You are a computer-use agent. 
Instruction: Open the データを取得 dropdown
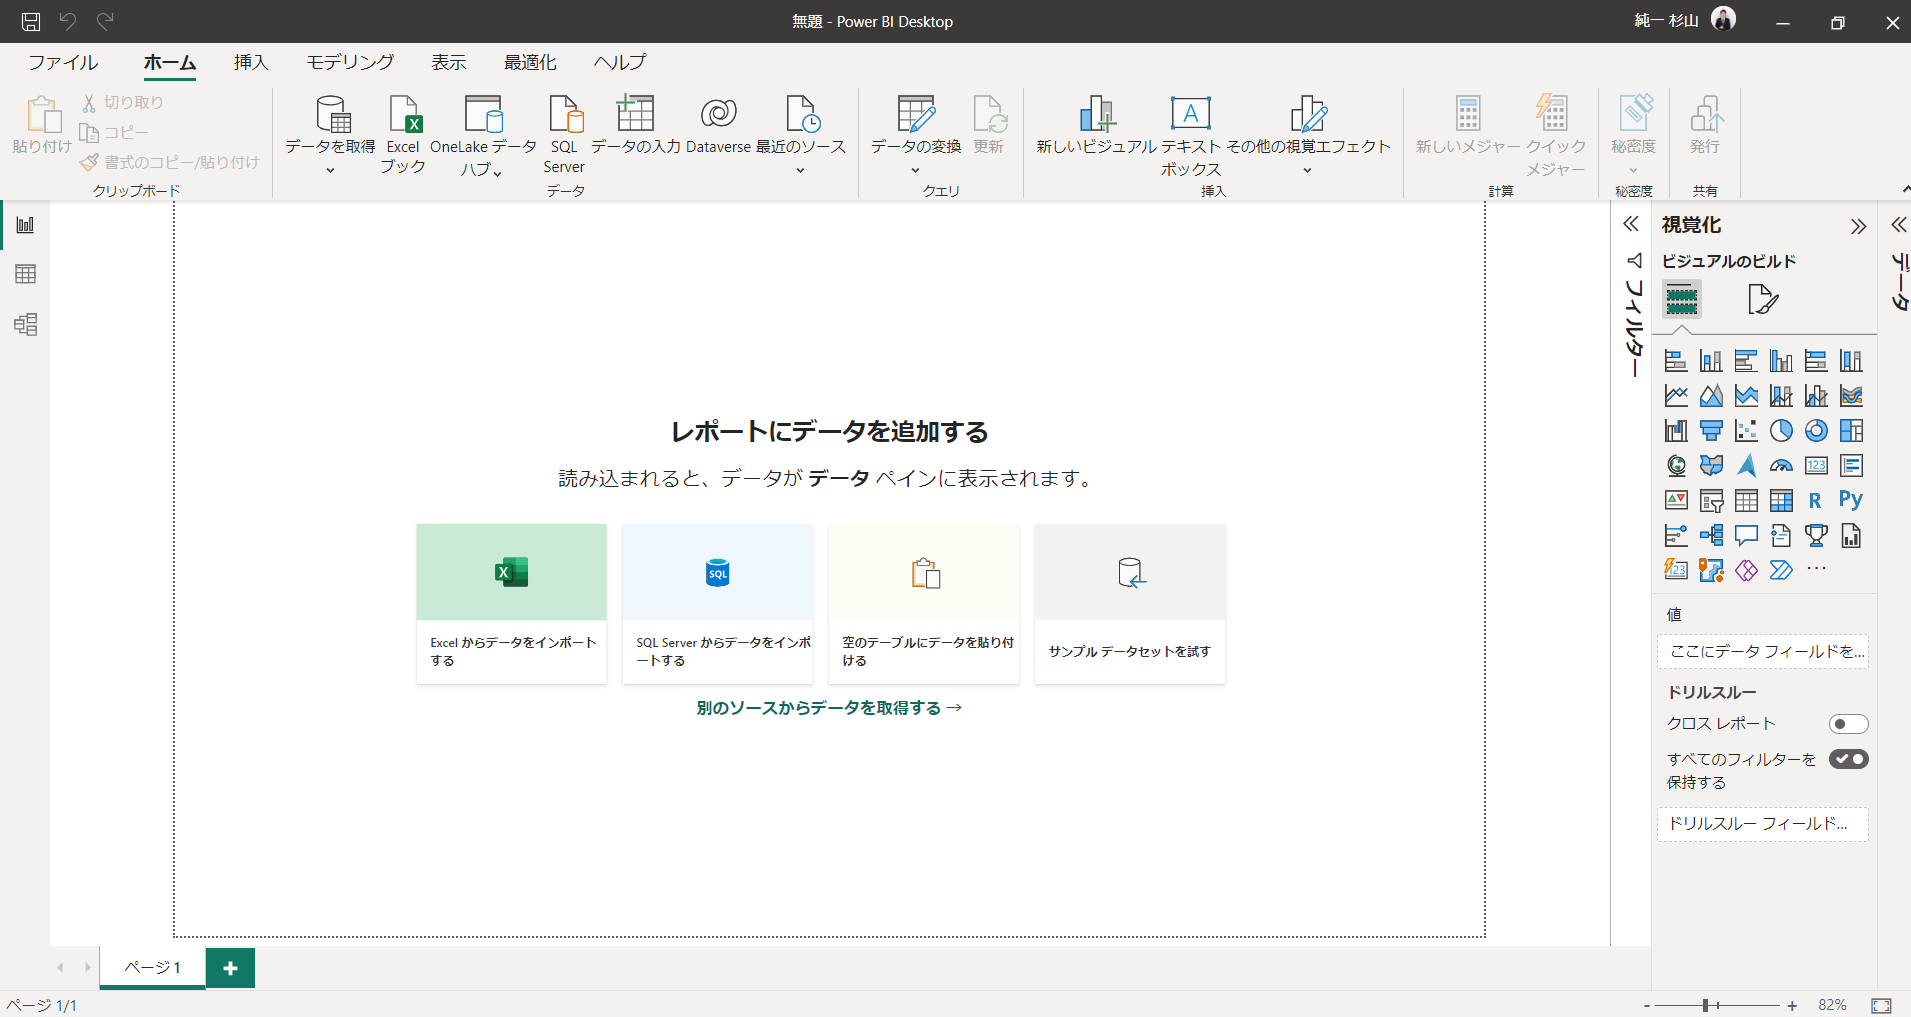pyautogui.click(x=330, y=170)
